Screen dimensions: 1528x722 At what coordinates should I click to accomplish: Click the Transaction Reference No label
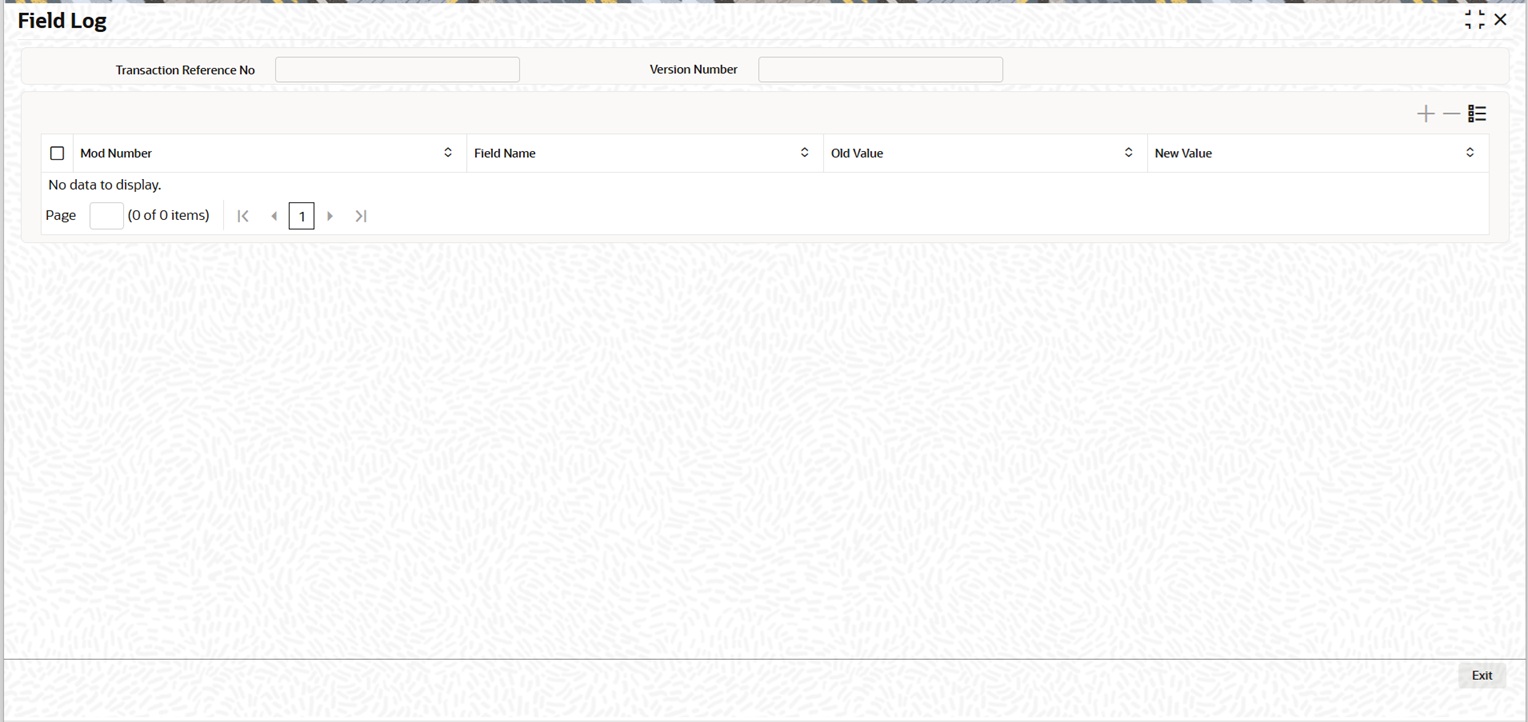pyautogui.click(x=185, y=70)
